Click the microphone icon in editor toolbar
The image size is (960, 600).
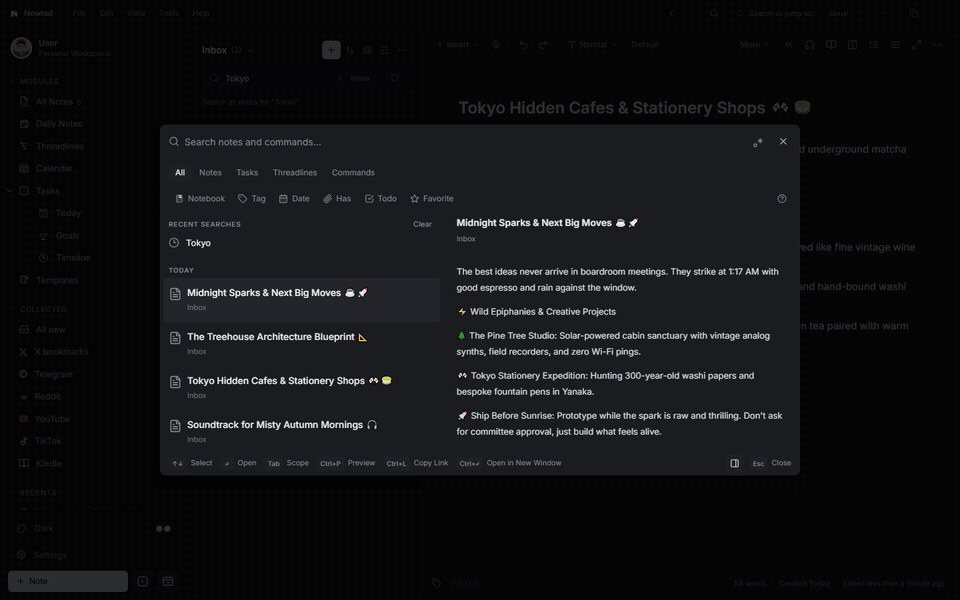[x=496, y=45]
